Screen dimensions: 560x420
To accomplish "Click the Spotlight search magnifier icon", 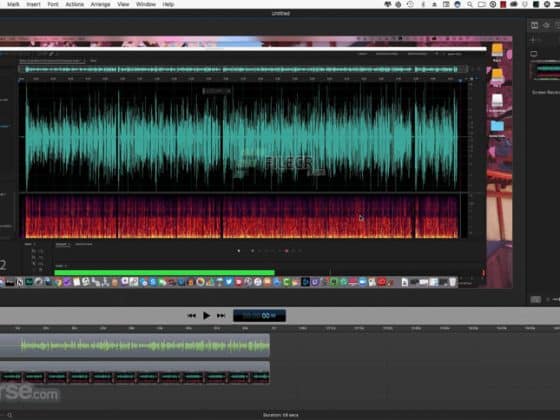I will 469,4.
